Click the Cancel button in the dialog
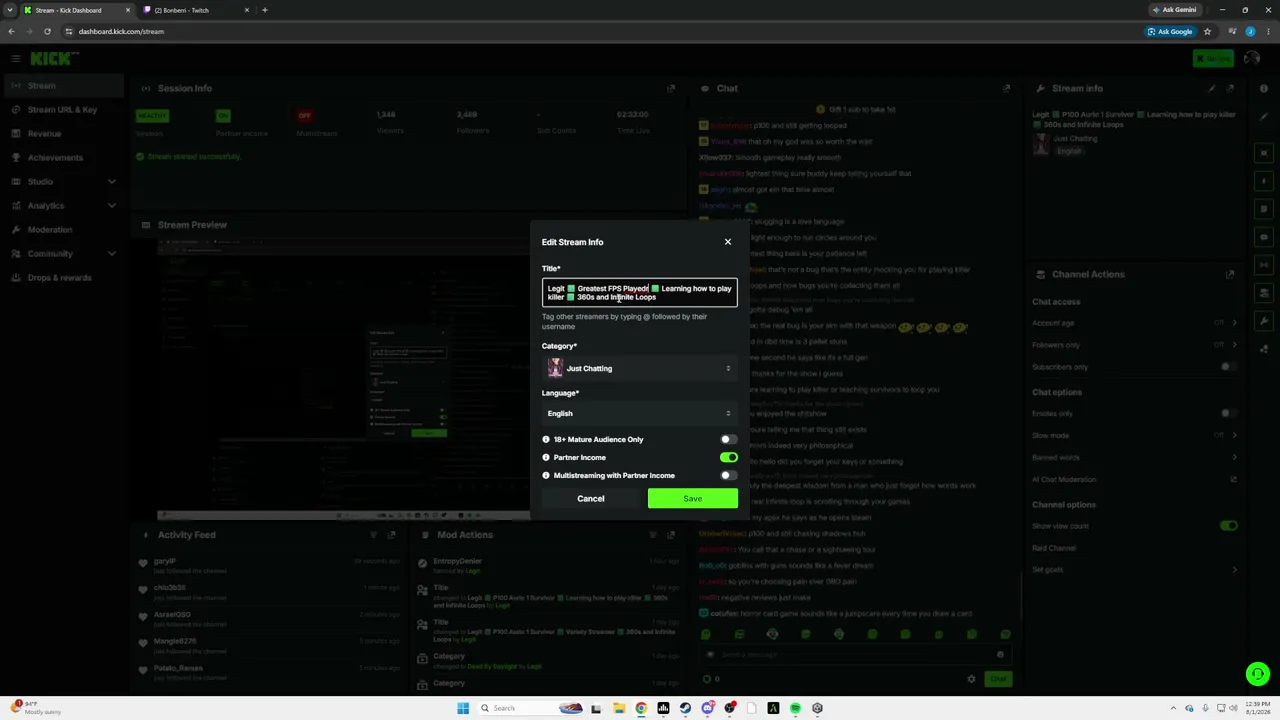The width and height of the screenshot is (1280, 720). 591,499
